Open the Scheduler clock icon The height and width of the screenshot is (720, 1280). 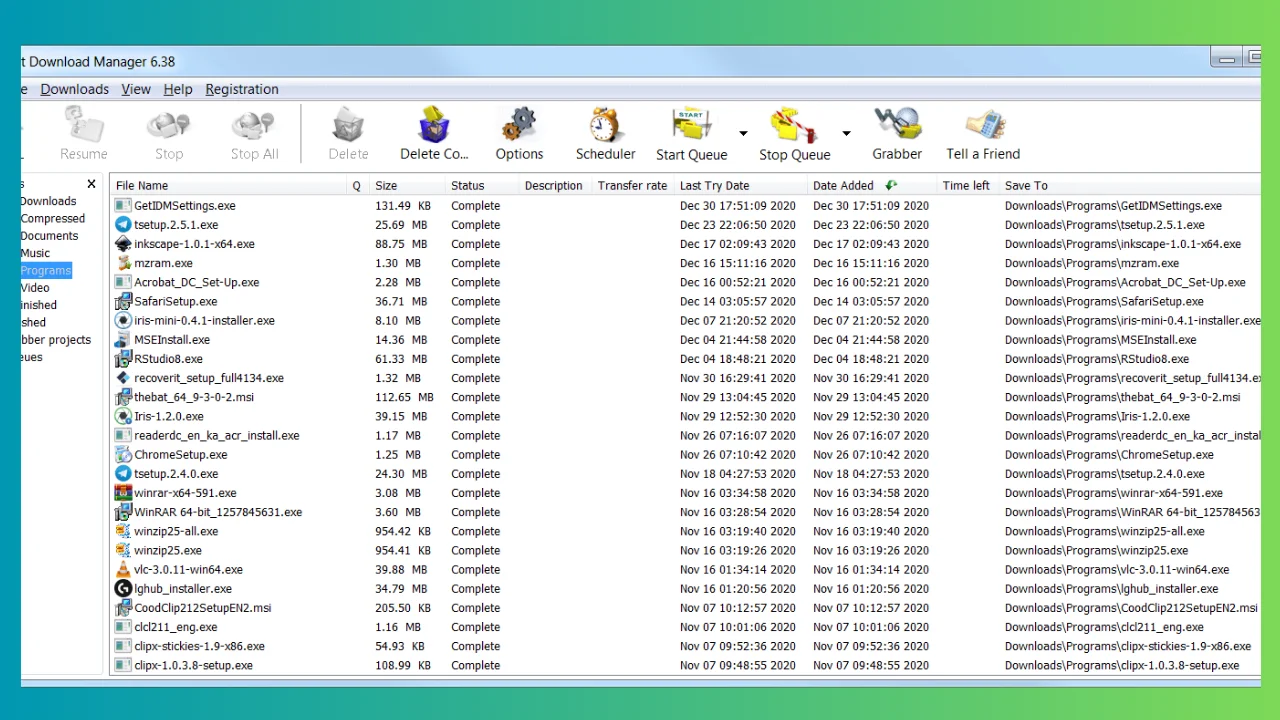605,124
